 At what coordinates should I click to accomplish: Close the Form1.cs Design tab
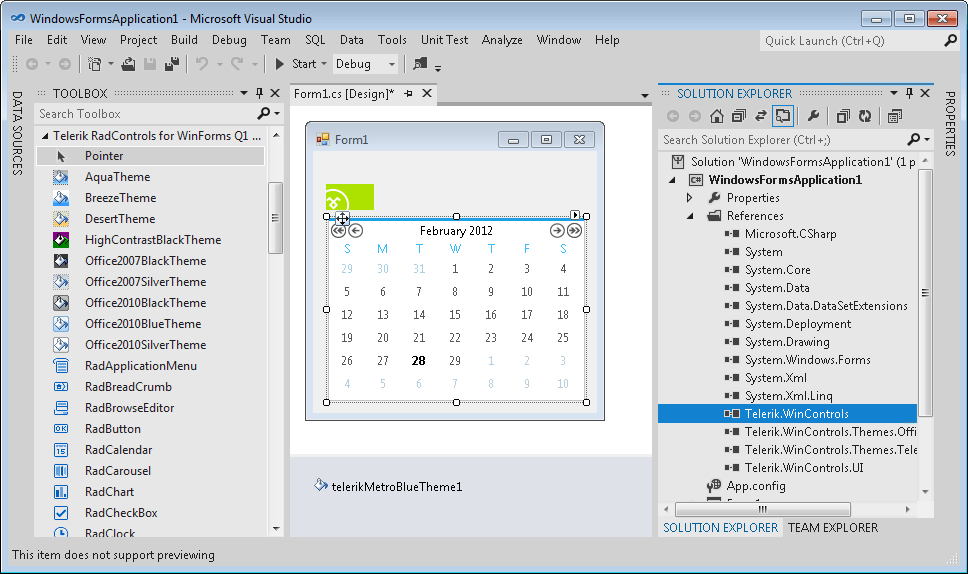click(x=427, y=93)
